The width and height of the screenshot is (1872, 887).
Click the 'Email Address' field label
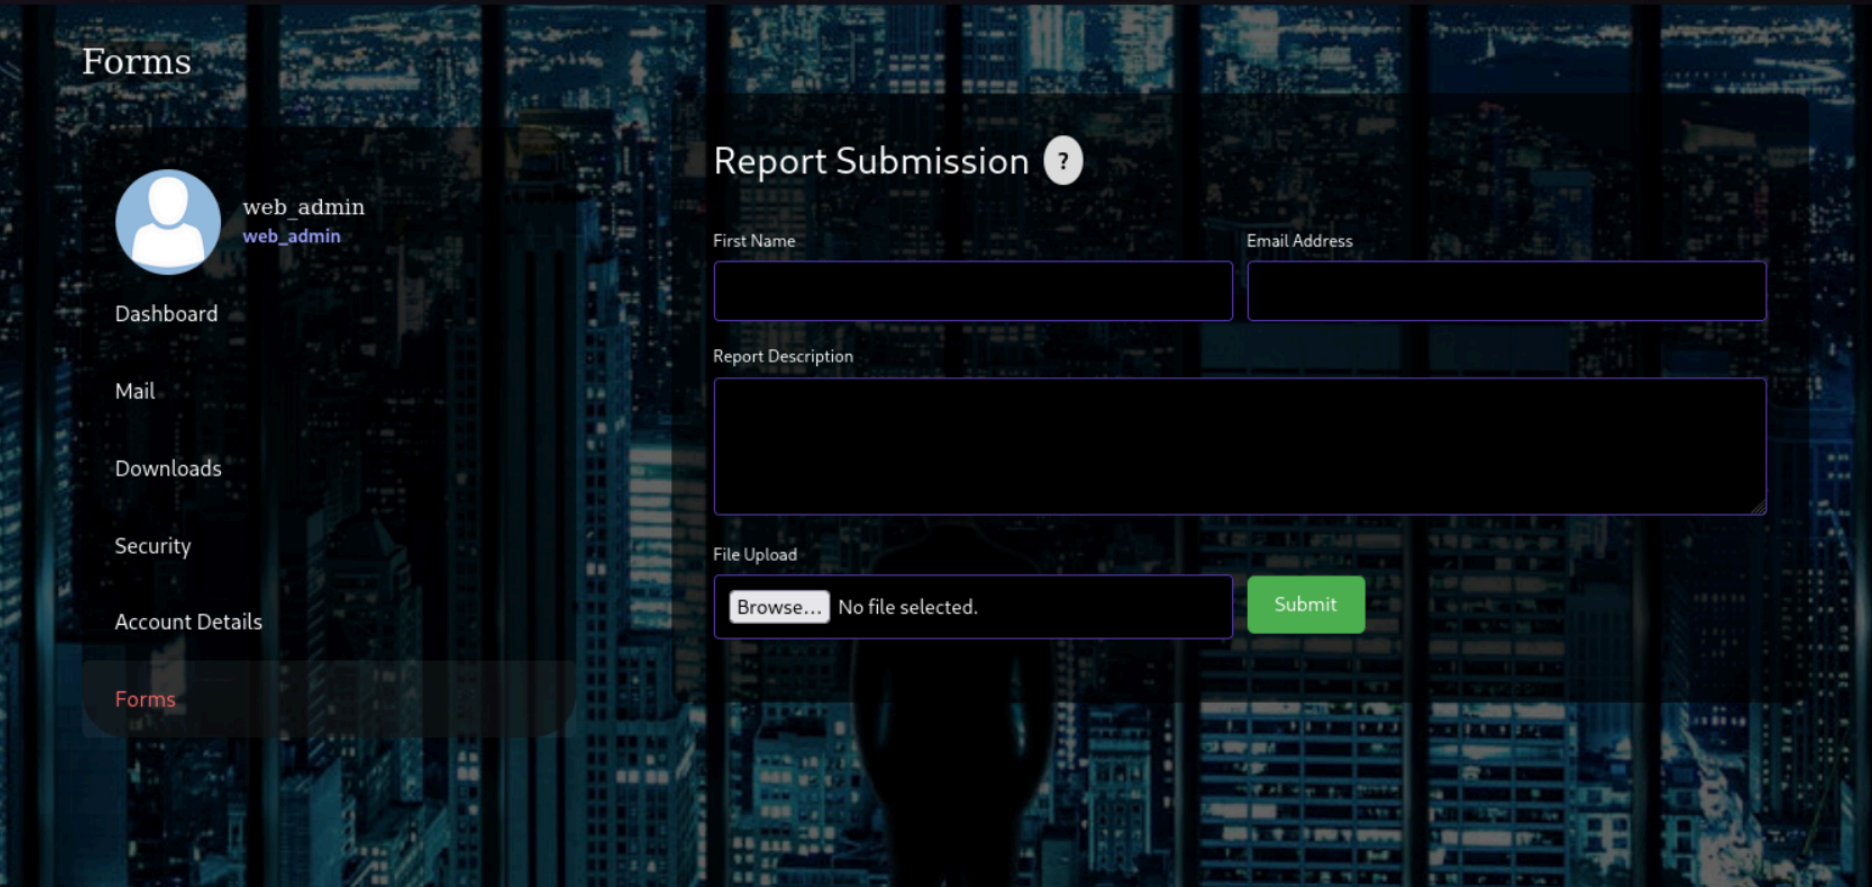click(x=1299, y=241)
